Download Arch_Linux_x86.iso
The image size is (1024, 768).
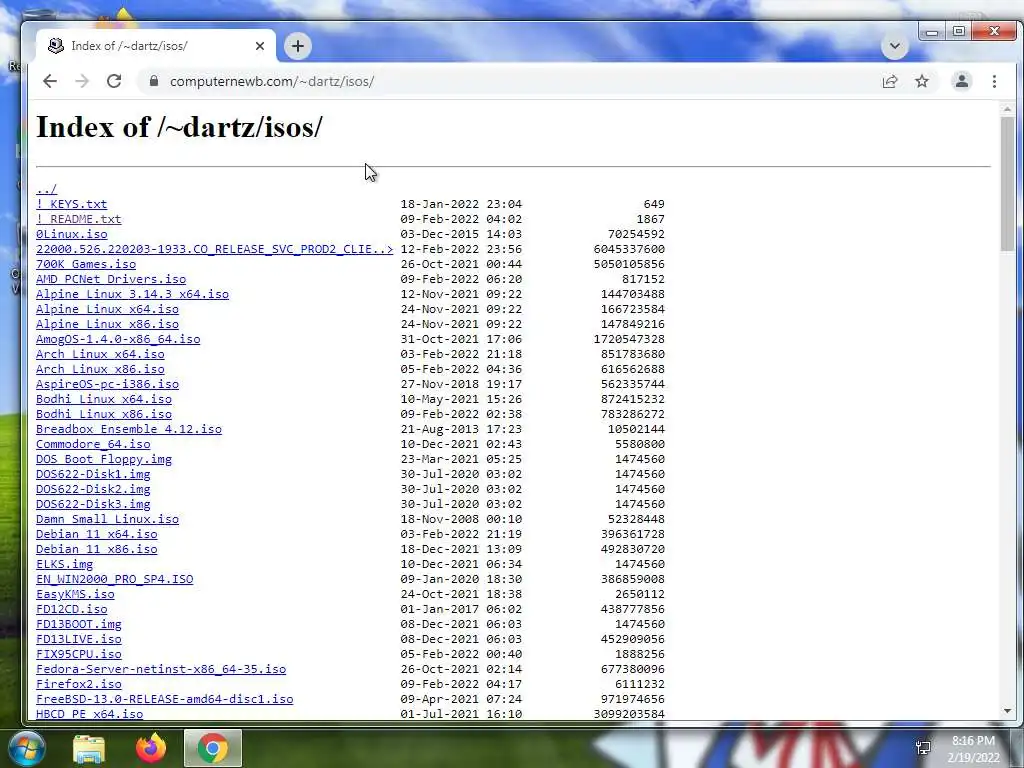[x=100, y=370]
